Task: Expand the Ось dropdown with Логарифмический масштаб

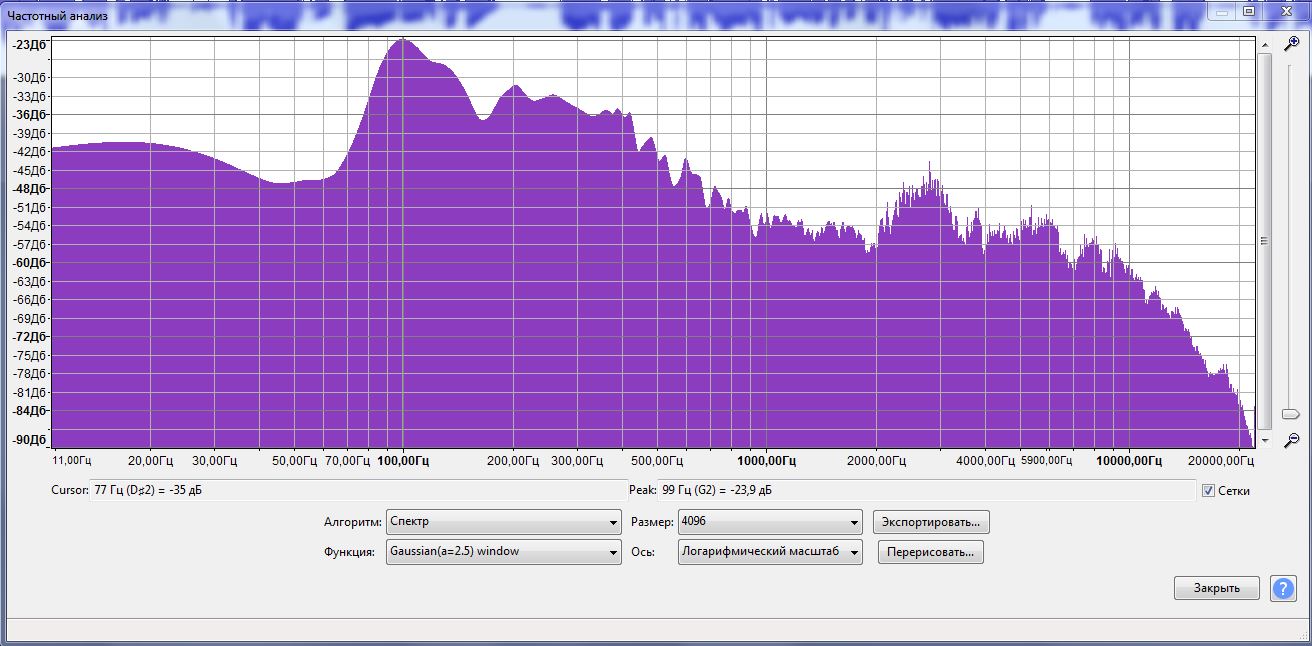Action: click(769, 552)
